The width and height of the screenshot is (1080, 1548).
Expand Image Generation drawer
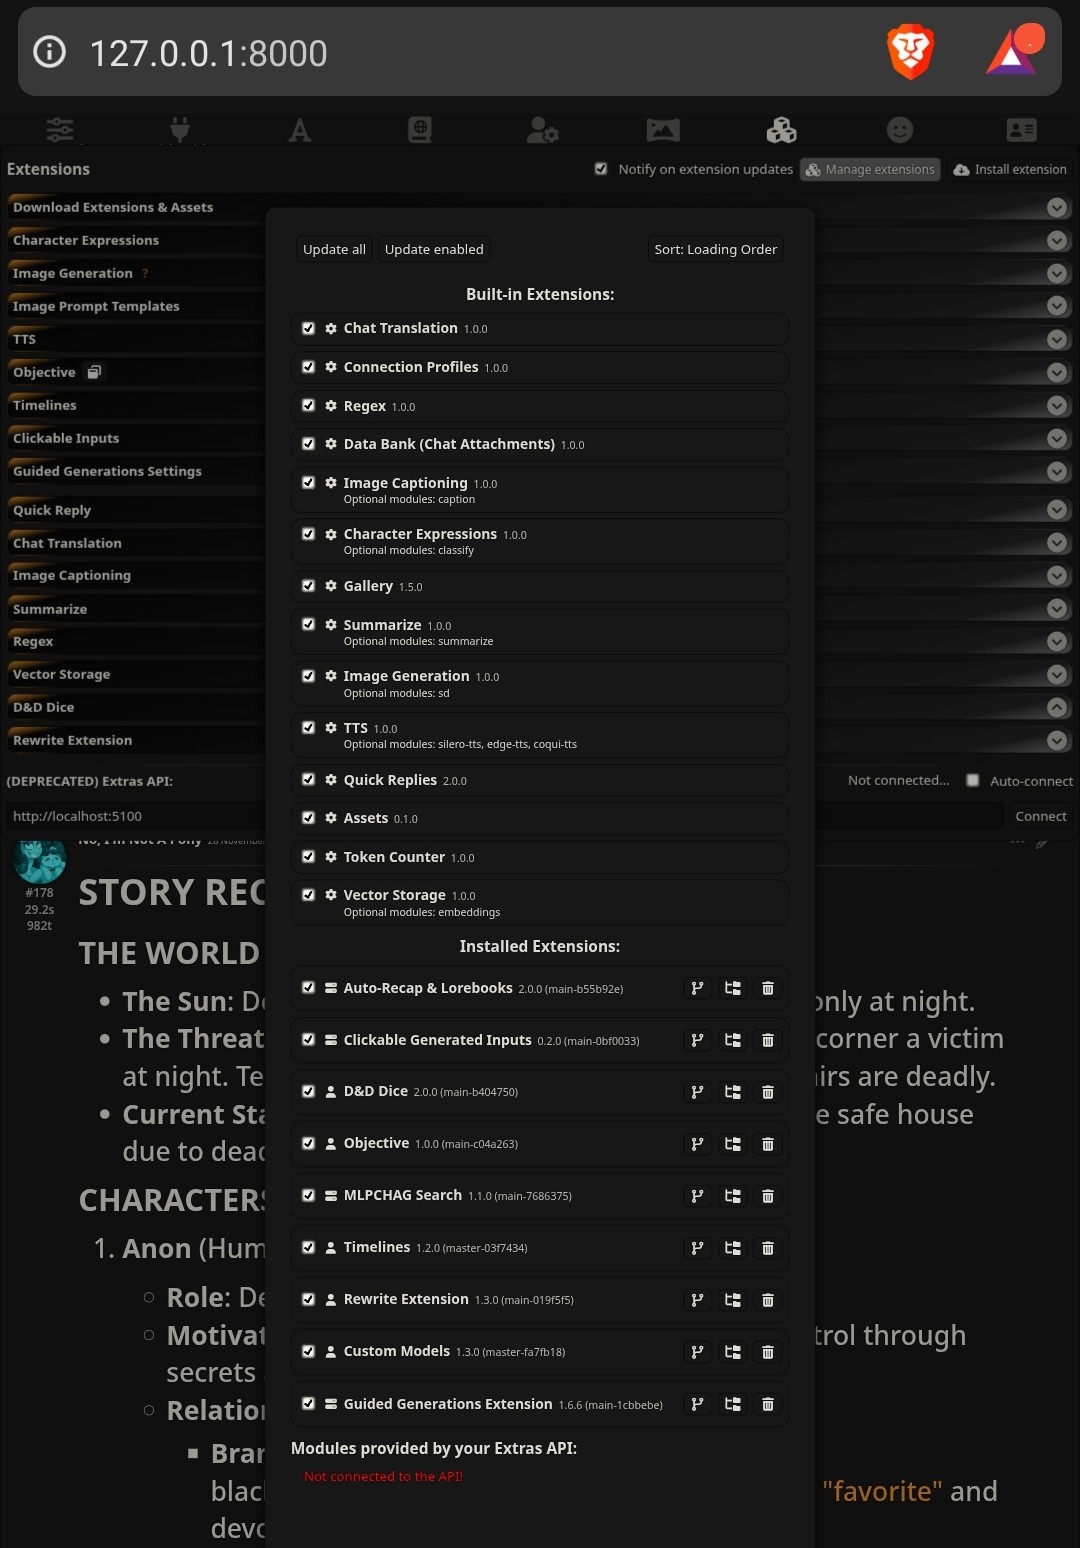(x=1057, y=273)
